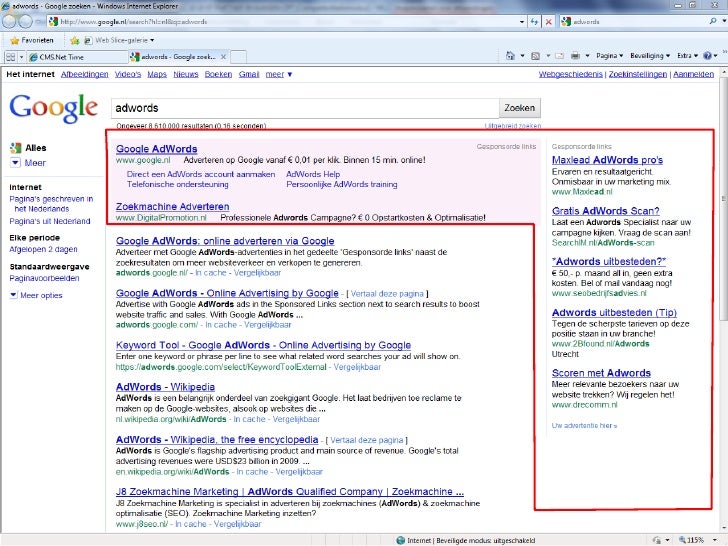This screenshot has width=728, height=546.
Task: Open the Beveiliging menu dropdown
Action: 650,56
